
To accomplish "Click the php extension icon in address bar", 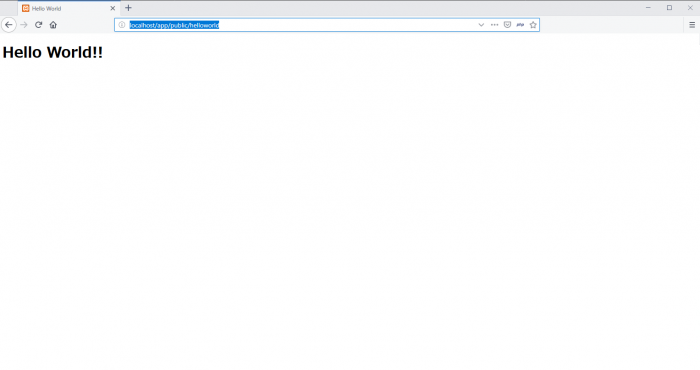I will pos(520,25).
